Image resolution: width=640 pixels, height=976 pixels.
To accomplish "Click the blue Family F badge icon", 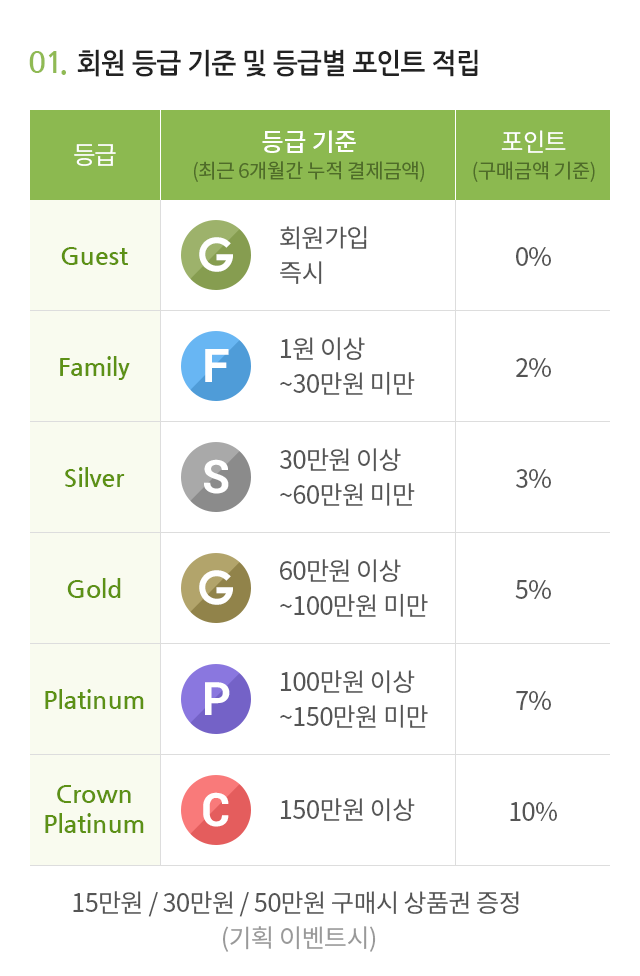I will click(216, 366).
